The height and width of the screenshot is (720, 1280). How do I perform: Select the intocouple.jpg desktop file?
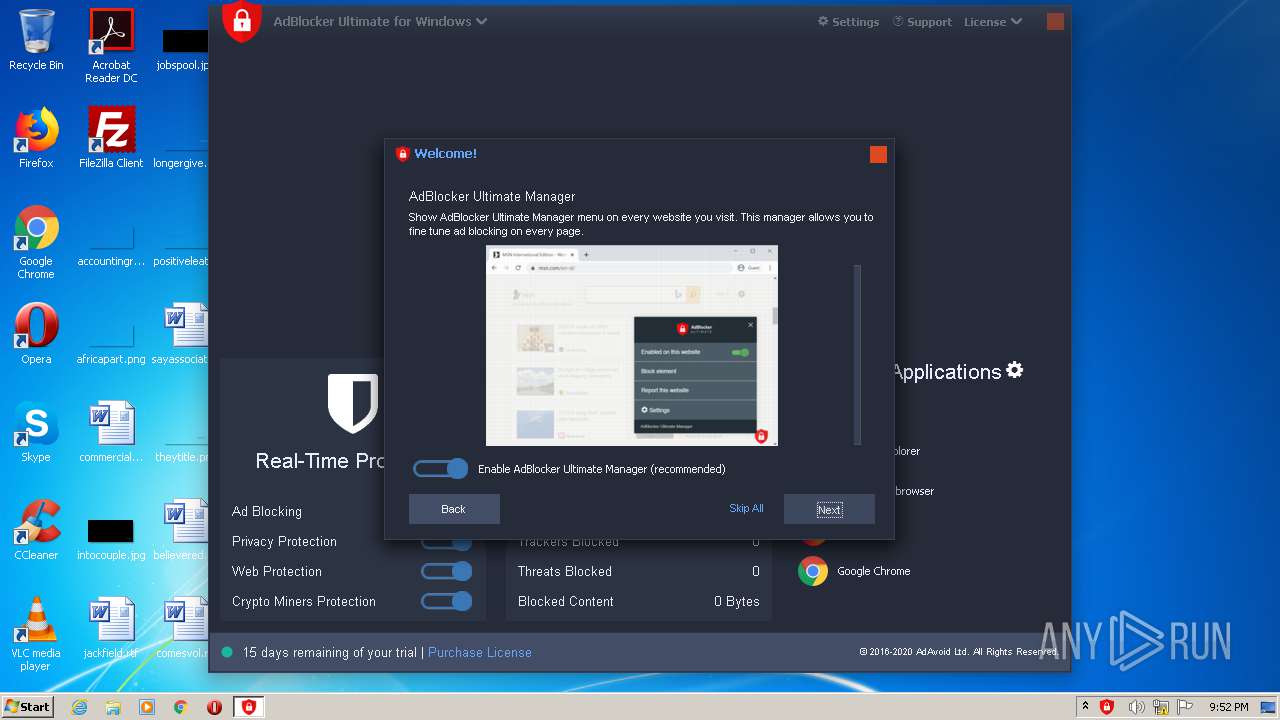[x=111, y=538]
